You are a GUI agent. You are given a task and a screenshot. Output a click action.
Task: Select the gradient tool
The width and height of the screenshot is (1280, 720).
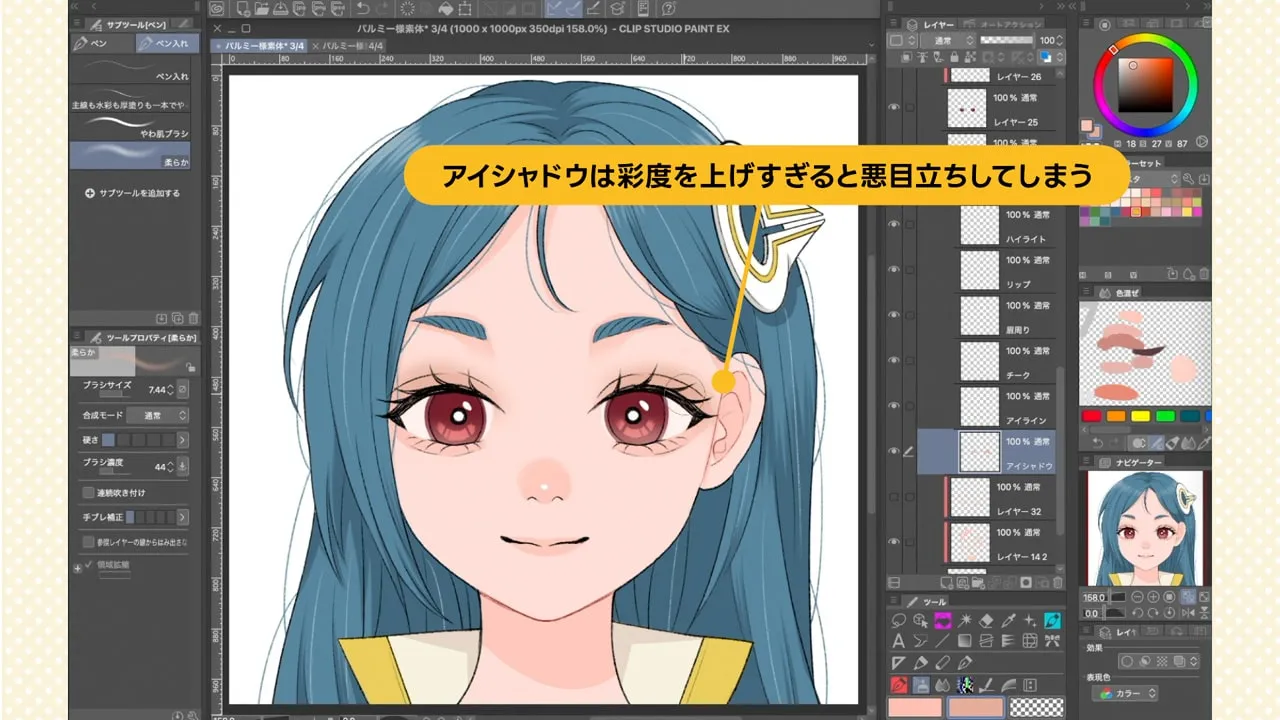pyautogui.click(x=965, y=641)
